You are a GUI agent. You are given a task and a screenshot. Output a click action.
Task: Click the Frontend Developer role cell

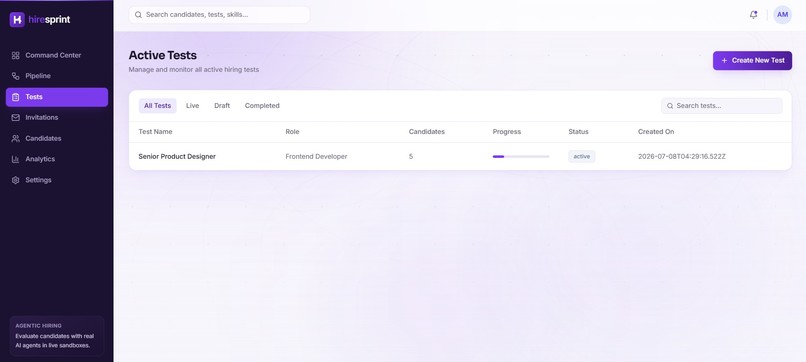(x=316, y=156)
